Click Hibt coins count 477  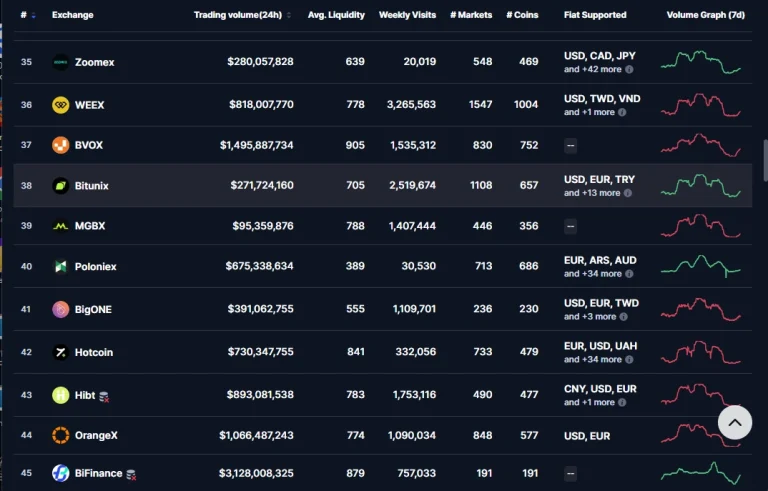click(529, 394)
